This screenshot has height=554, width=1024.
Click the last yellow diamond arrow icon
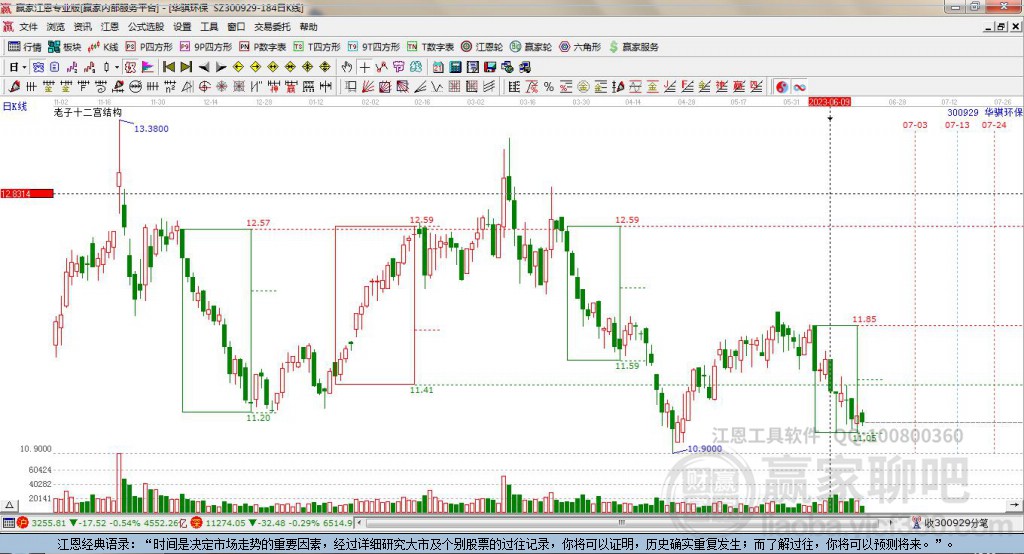(325, 67)
